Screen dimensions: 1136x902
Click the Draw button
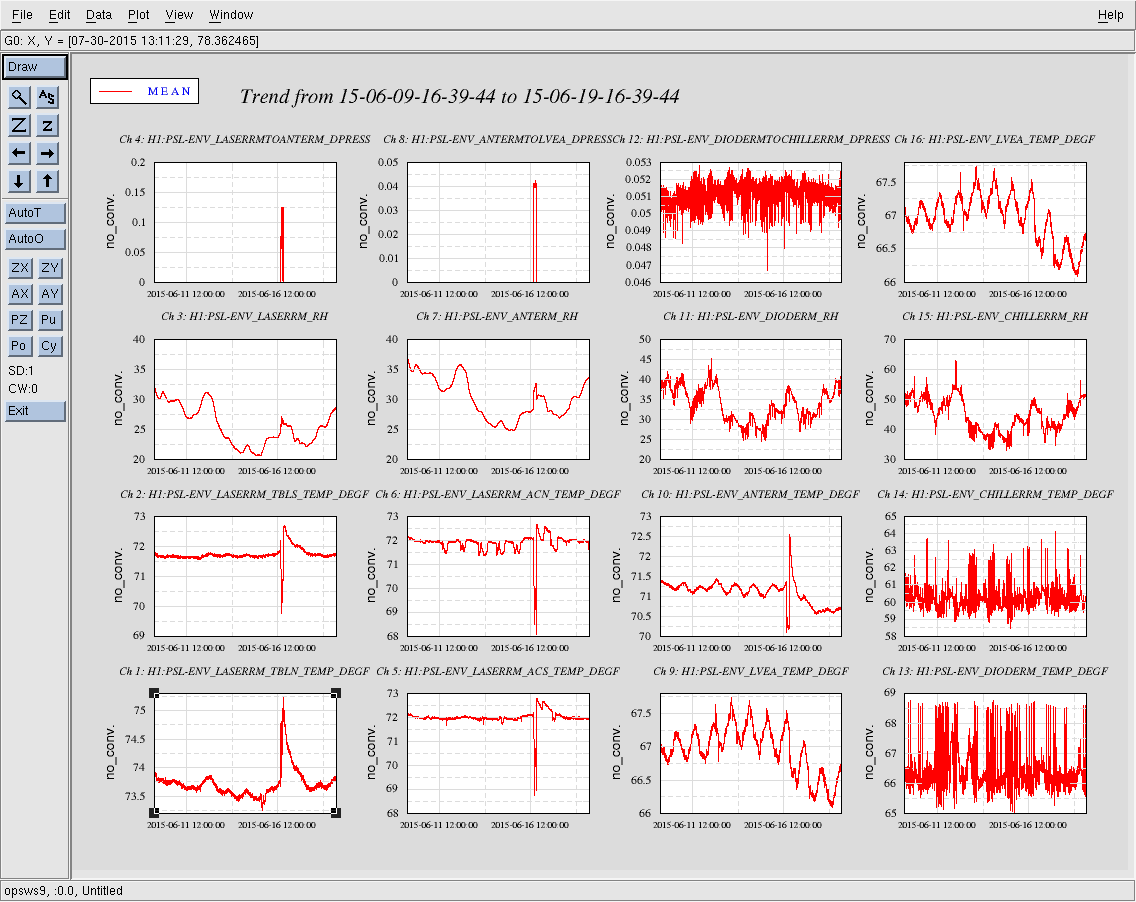[x=35, y=67]
